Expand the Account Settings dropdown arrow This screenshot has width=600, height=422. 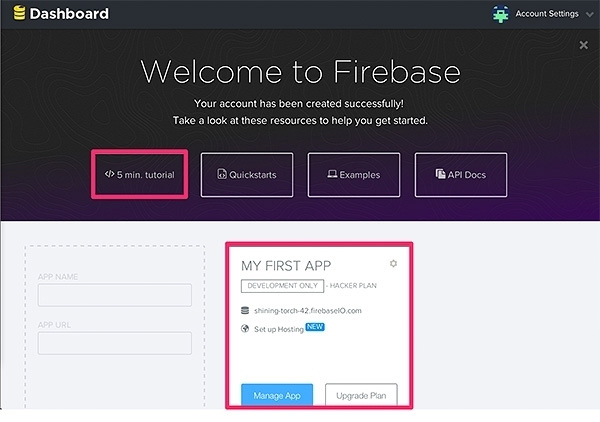point(590,14)
